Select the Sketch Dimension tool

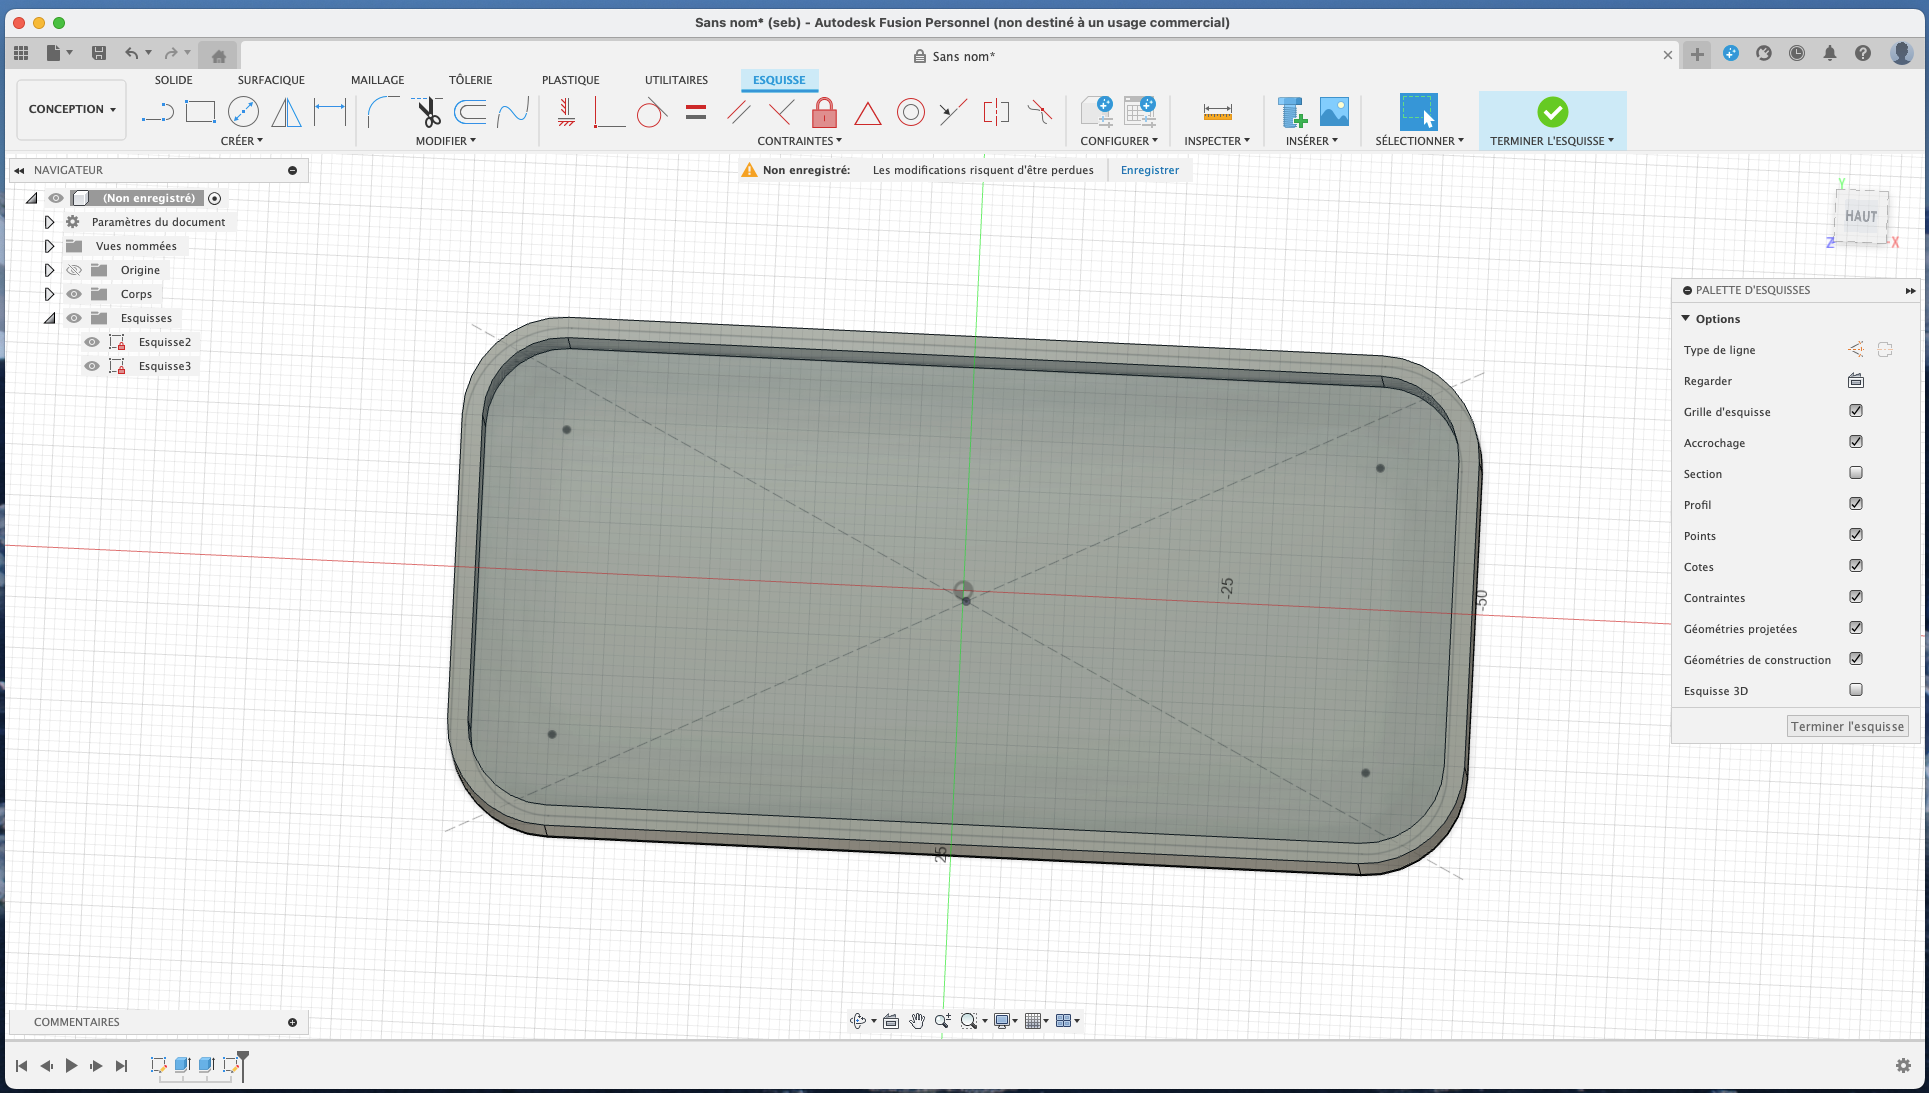point(329,112)
